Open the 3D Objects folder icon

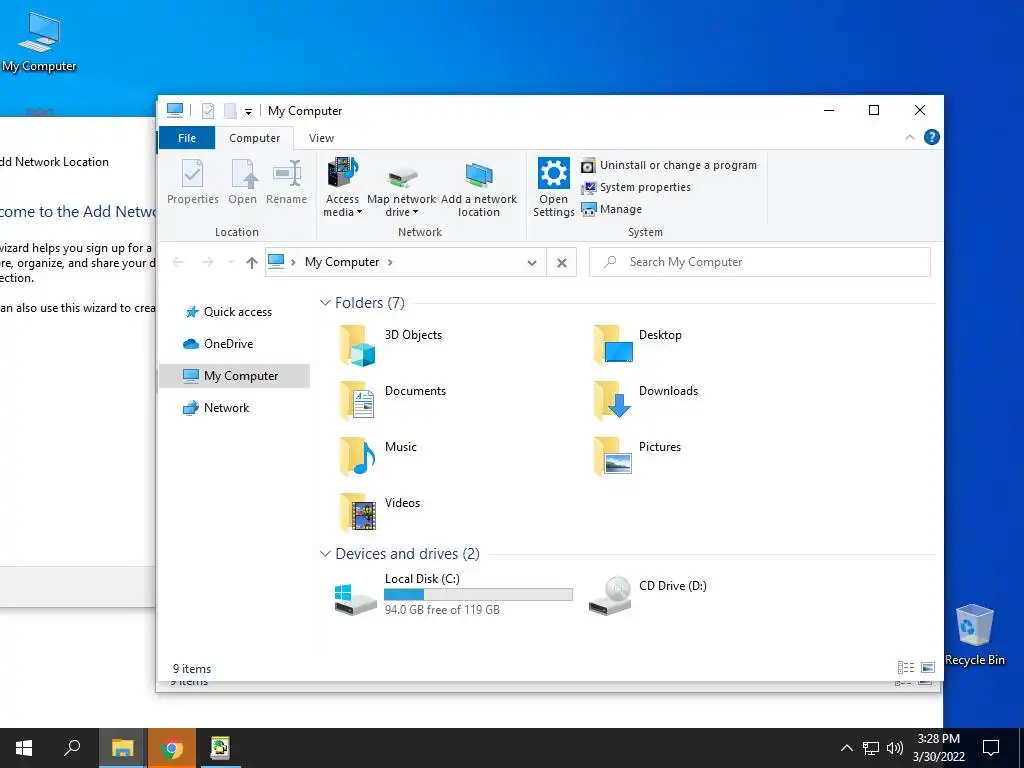coord(357,345)
